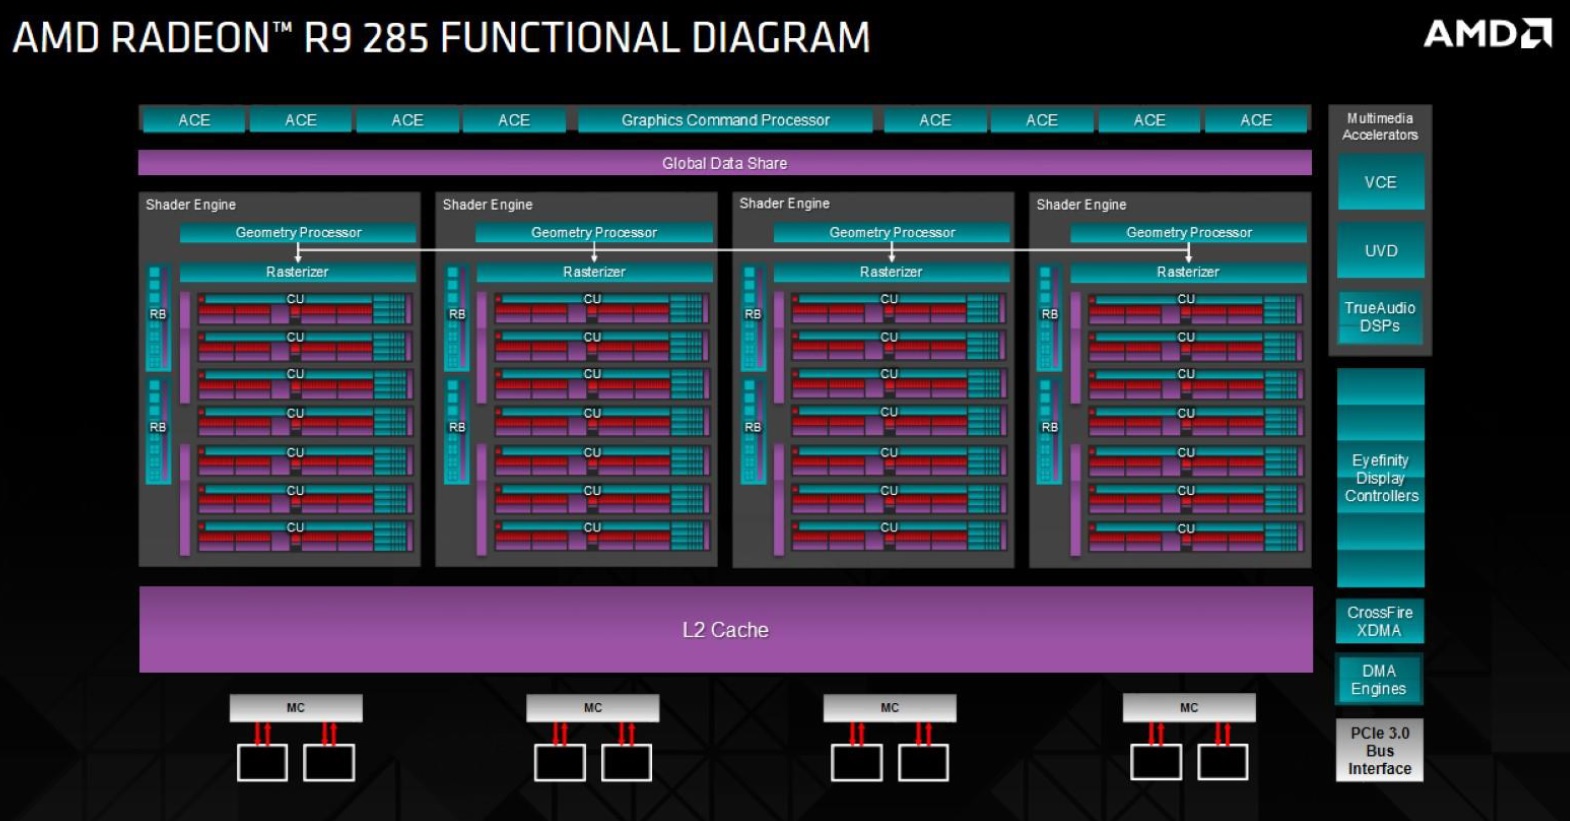Select the Eyefinity Display Controllers label
Screen dimensions: 1570x821
(x=1381, y=478)
